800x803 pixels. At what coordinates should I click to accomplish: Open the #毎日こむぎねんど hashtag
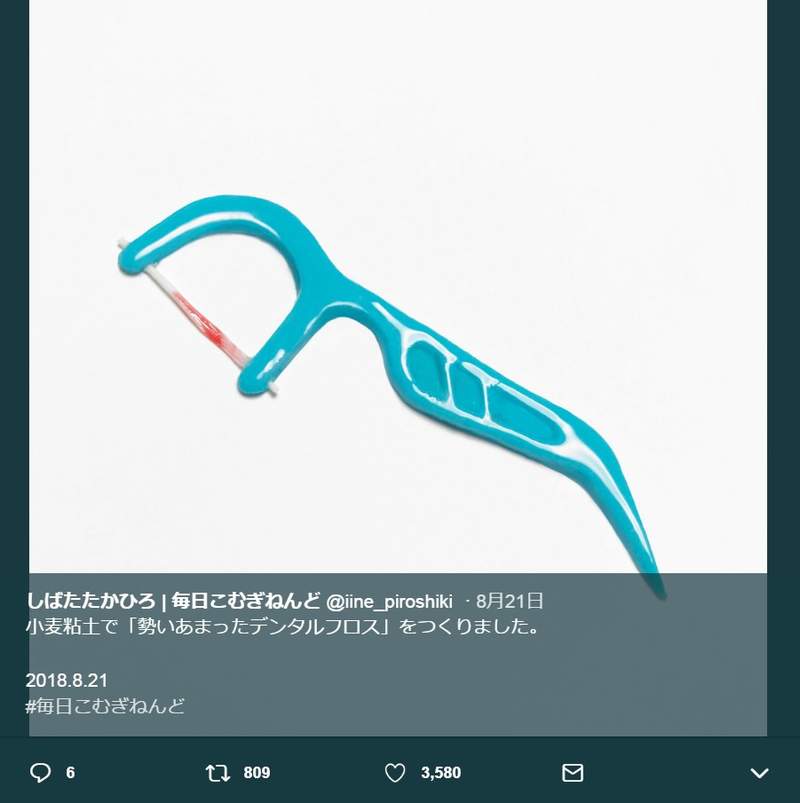pos(105,706)
